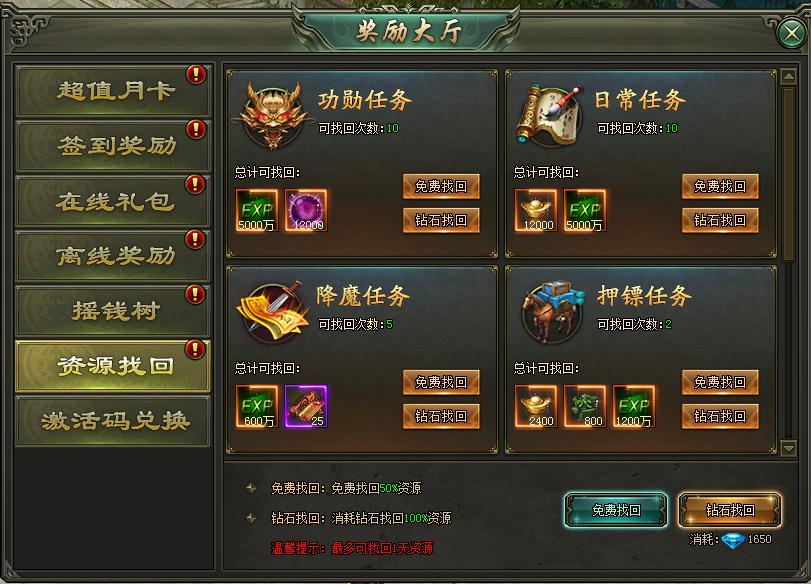Select the purple scroll reward showing 25
811x584 pixels.
coord(306,406)
